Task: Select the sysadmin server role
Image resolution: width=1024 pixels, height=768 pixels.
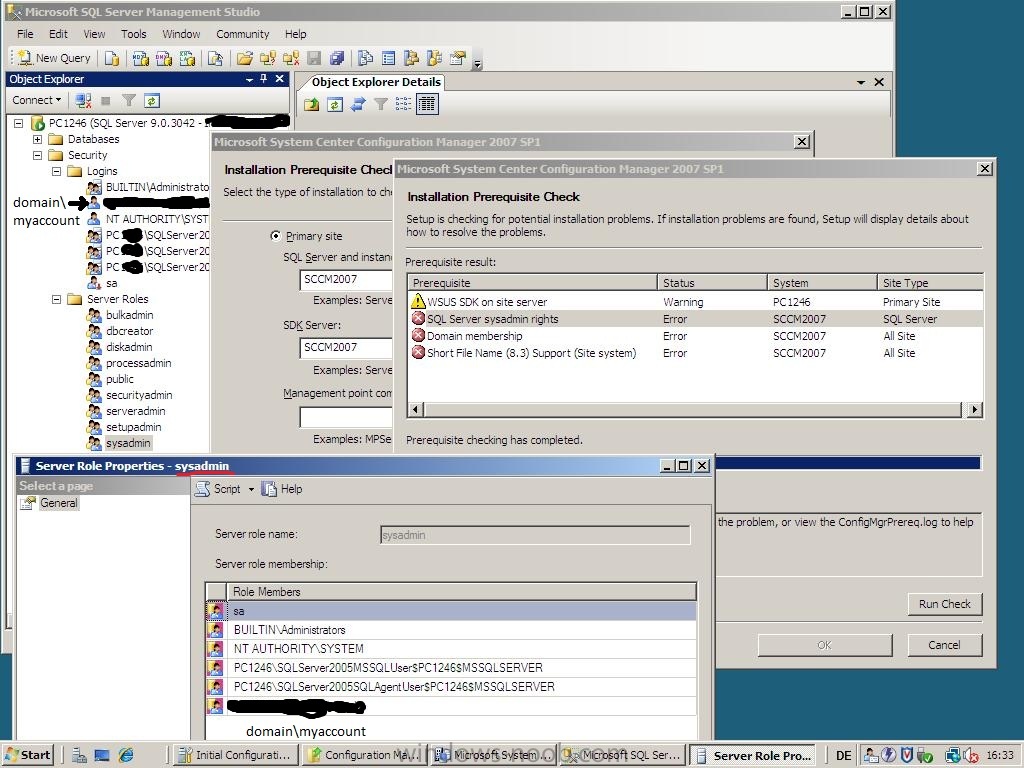Action: click(x=128, y=443)
